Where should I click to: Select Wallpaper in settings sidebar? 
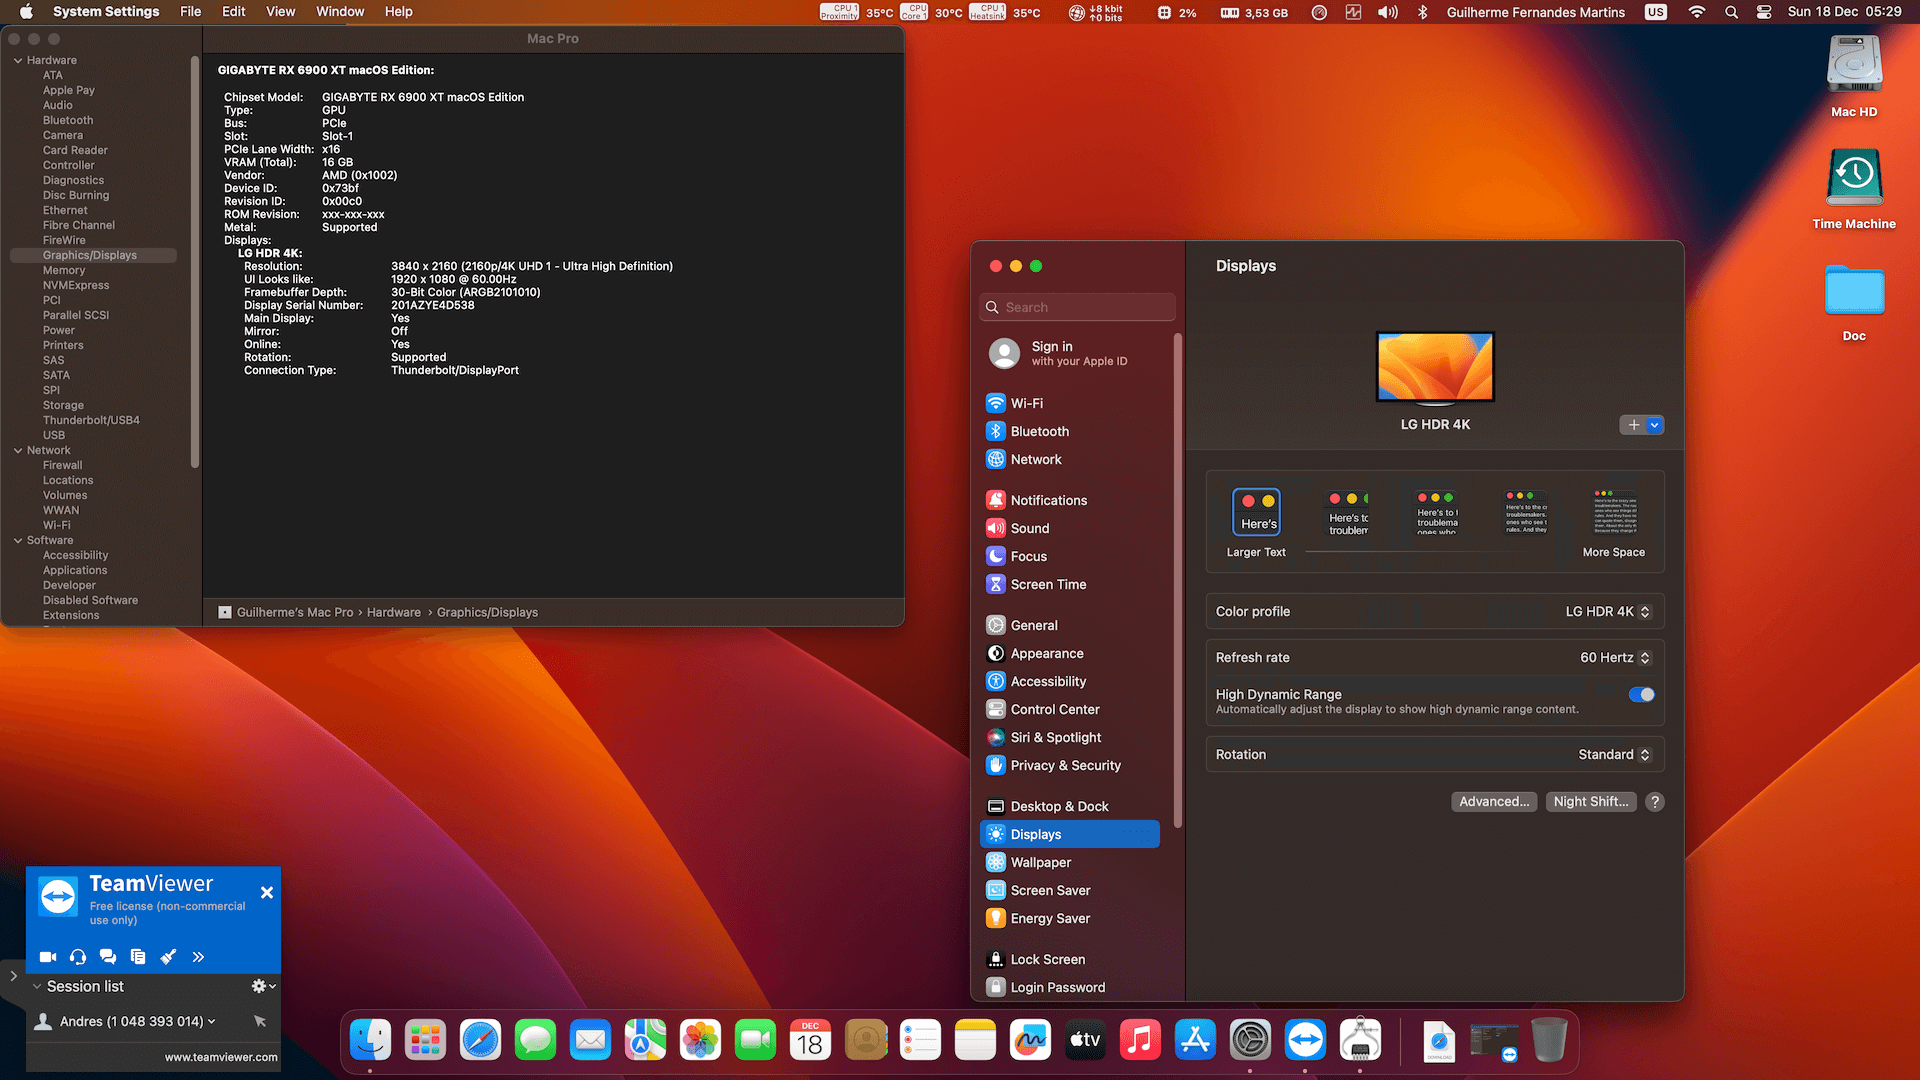click(1040, 862)
